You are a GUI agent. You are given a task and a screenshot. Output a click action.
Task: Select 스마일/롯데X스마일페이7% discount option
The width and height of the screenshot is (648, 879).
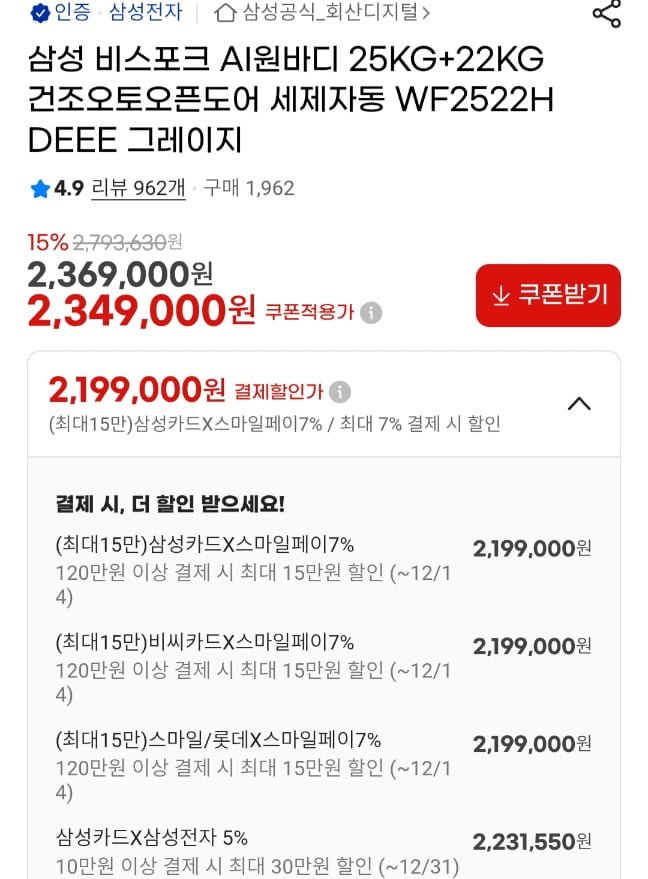coord(323,766)
